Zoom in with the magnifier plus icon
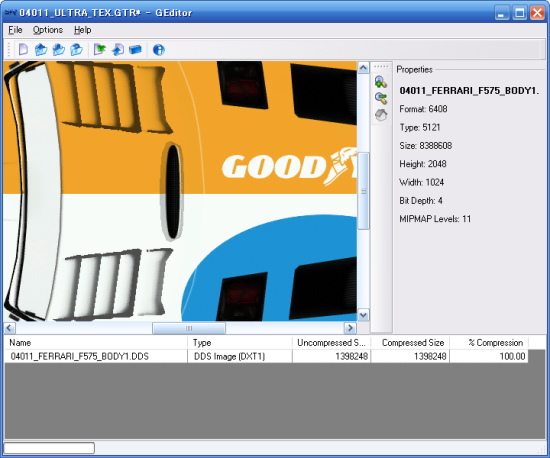This screenshot has width=550, height=458. click(x=381, y=82)
